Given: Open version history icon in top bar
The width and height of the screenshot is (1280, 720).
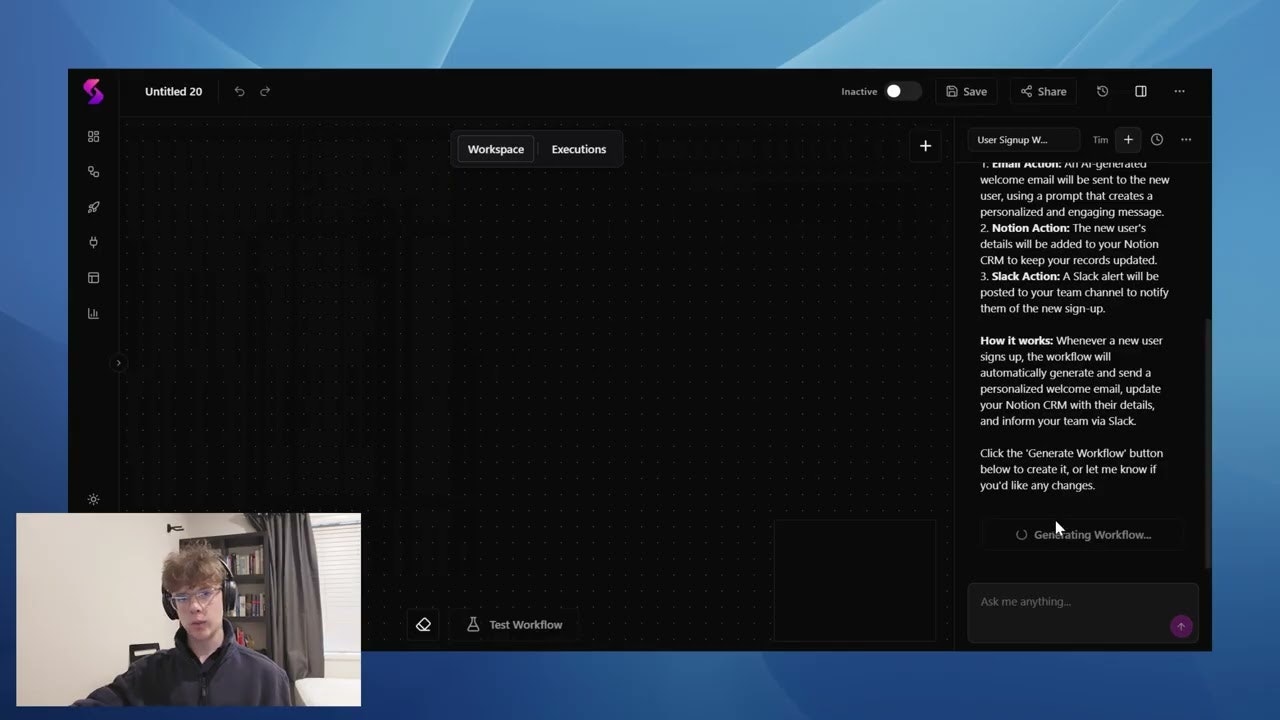Looking at the screenshot, I should 1102,91.
